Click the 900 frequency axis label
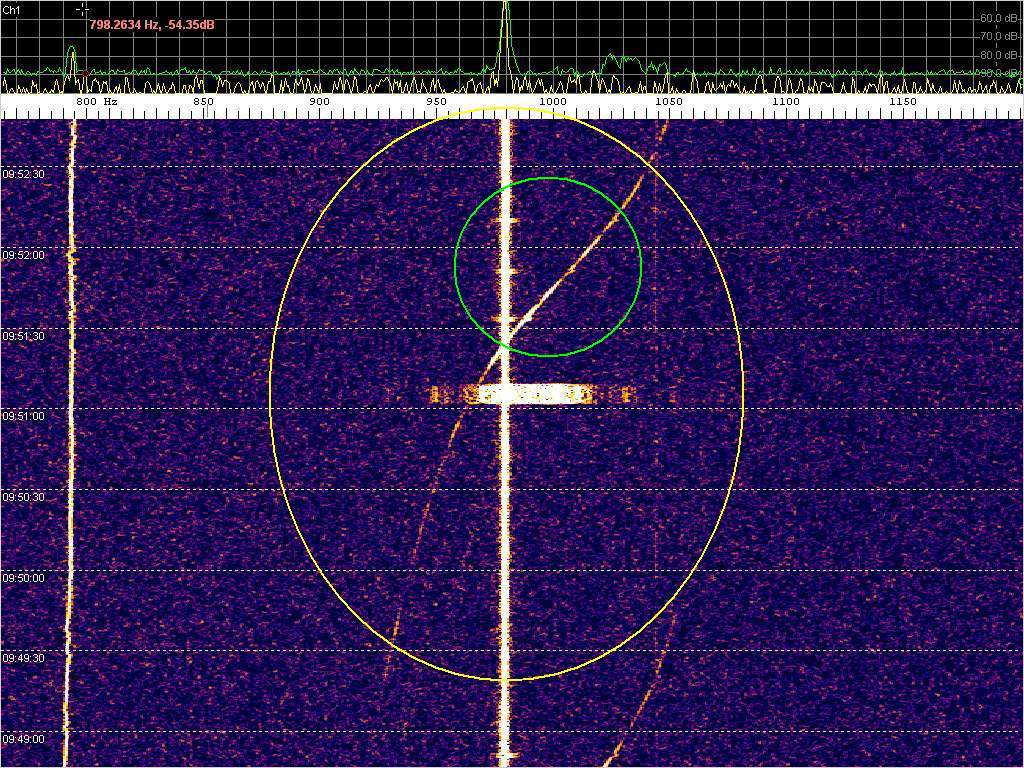This screenshot has width=1024, height=768. [319, 102]
